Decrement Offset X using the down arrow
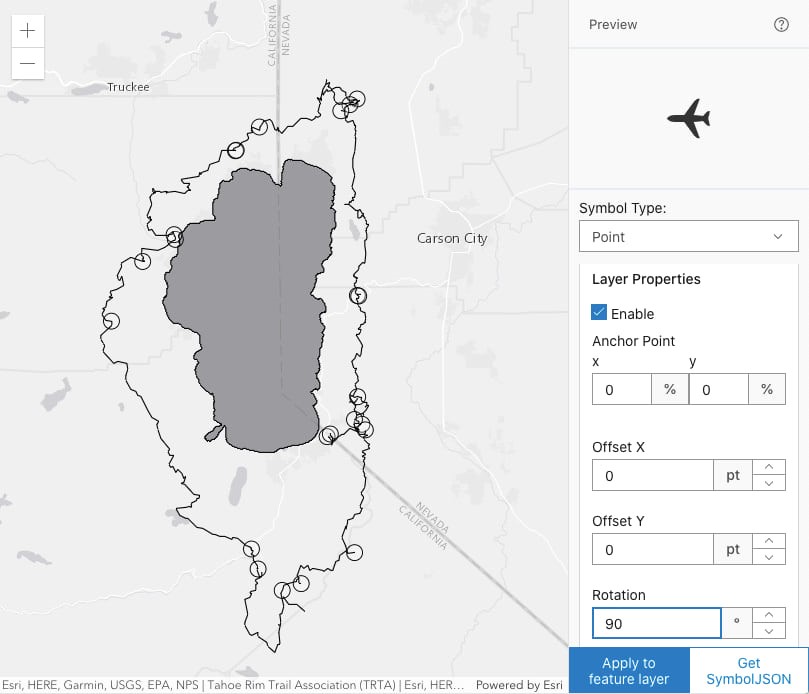 (769, 481)
